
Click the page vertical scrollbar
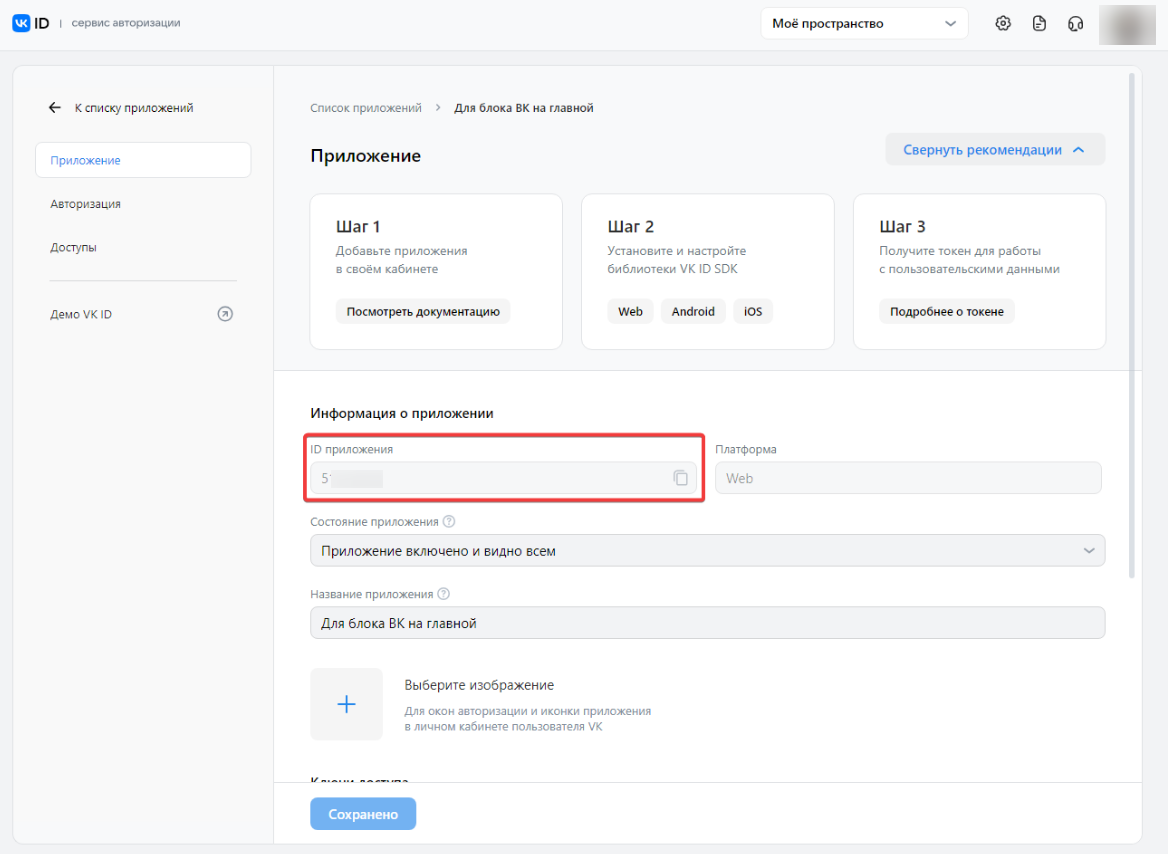pyautogui.click(x=1132, y=325)
